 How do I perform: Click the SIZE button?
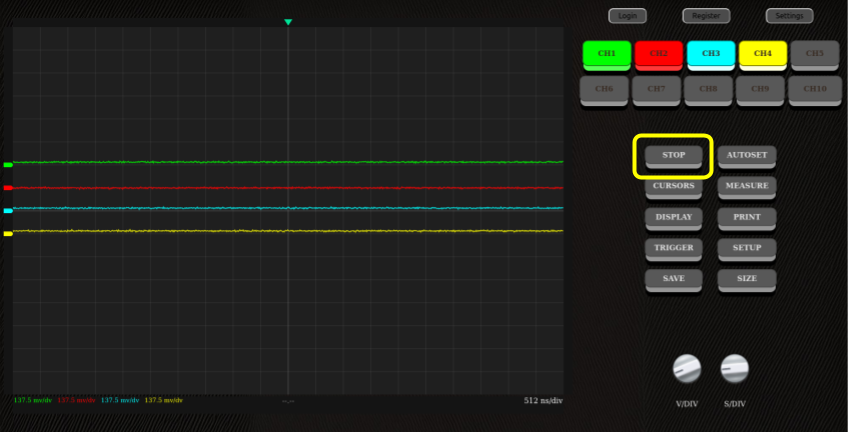coord(747,279)
